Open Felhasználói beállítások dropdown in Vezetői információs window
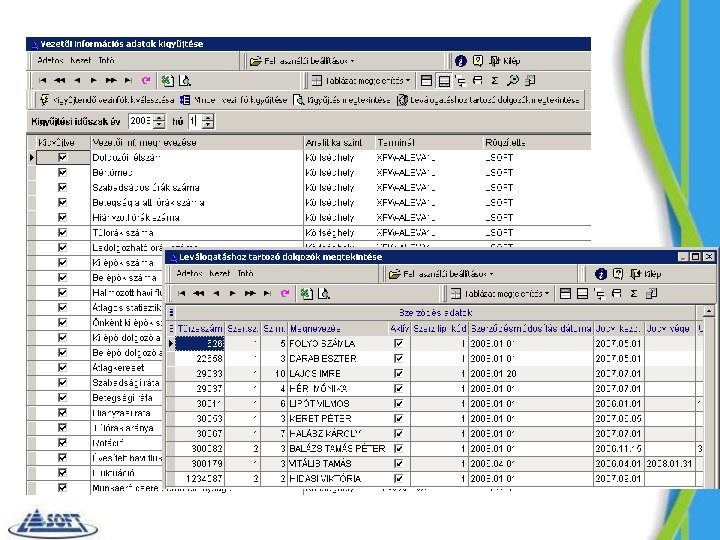The height and width of the screenshot is (540, 720). point(302,61)
